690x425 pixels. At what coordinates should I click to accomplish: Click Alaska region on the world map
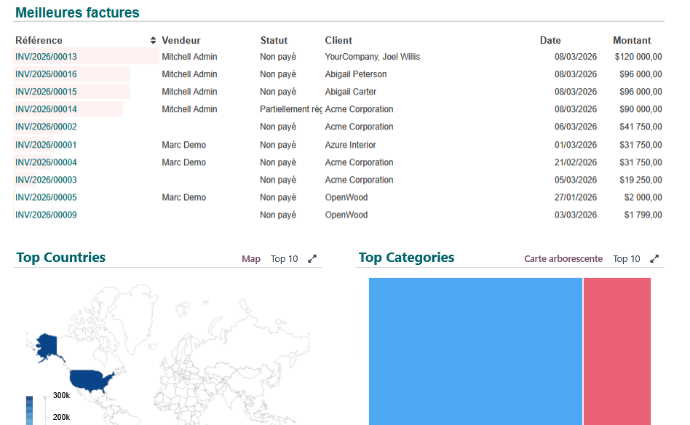tap(46, 346)
